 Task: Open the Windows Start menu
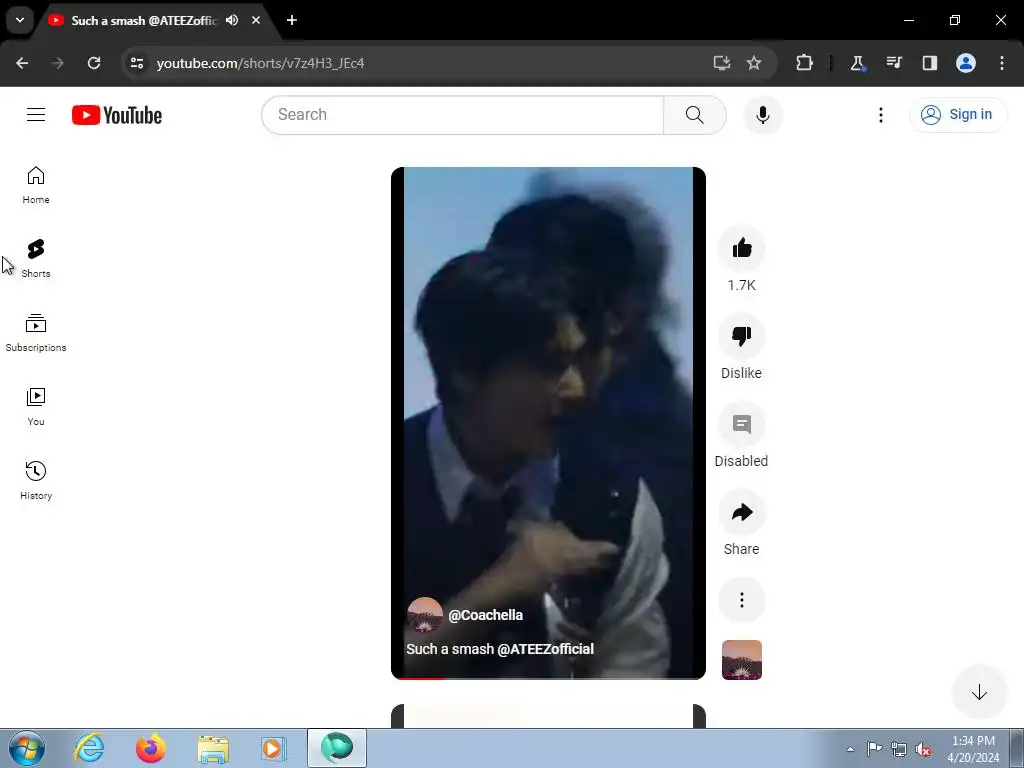click(x=26, y=748)
